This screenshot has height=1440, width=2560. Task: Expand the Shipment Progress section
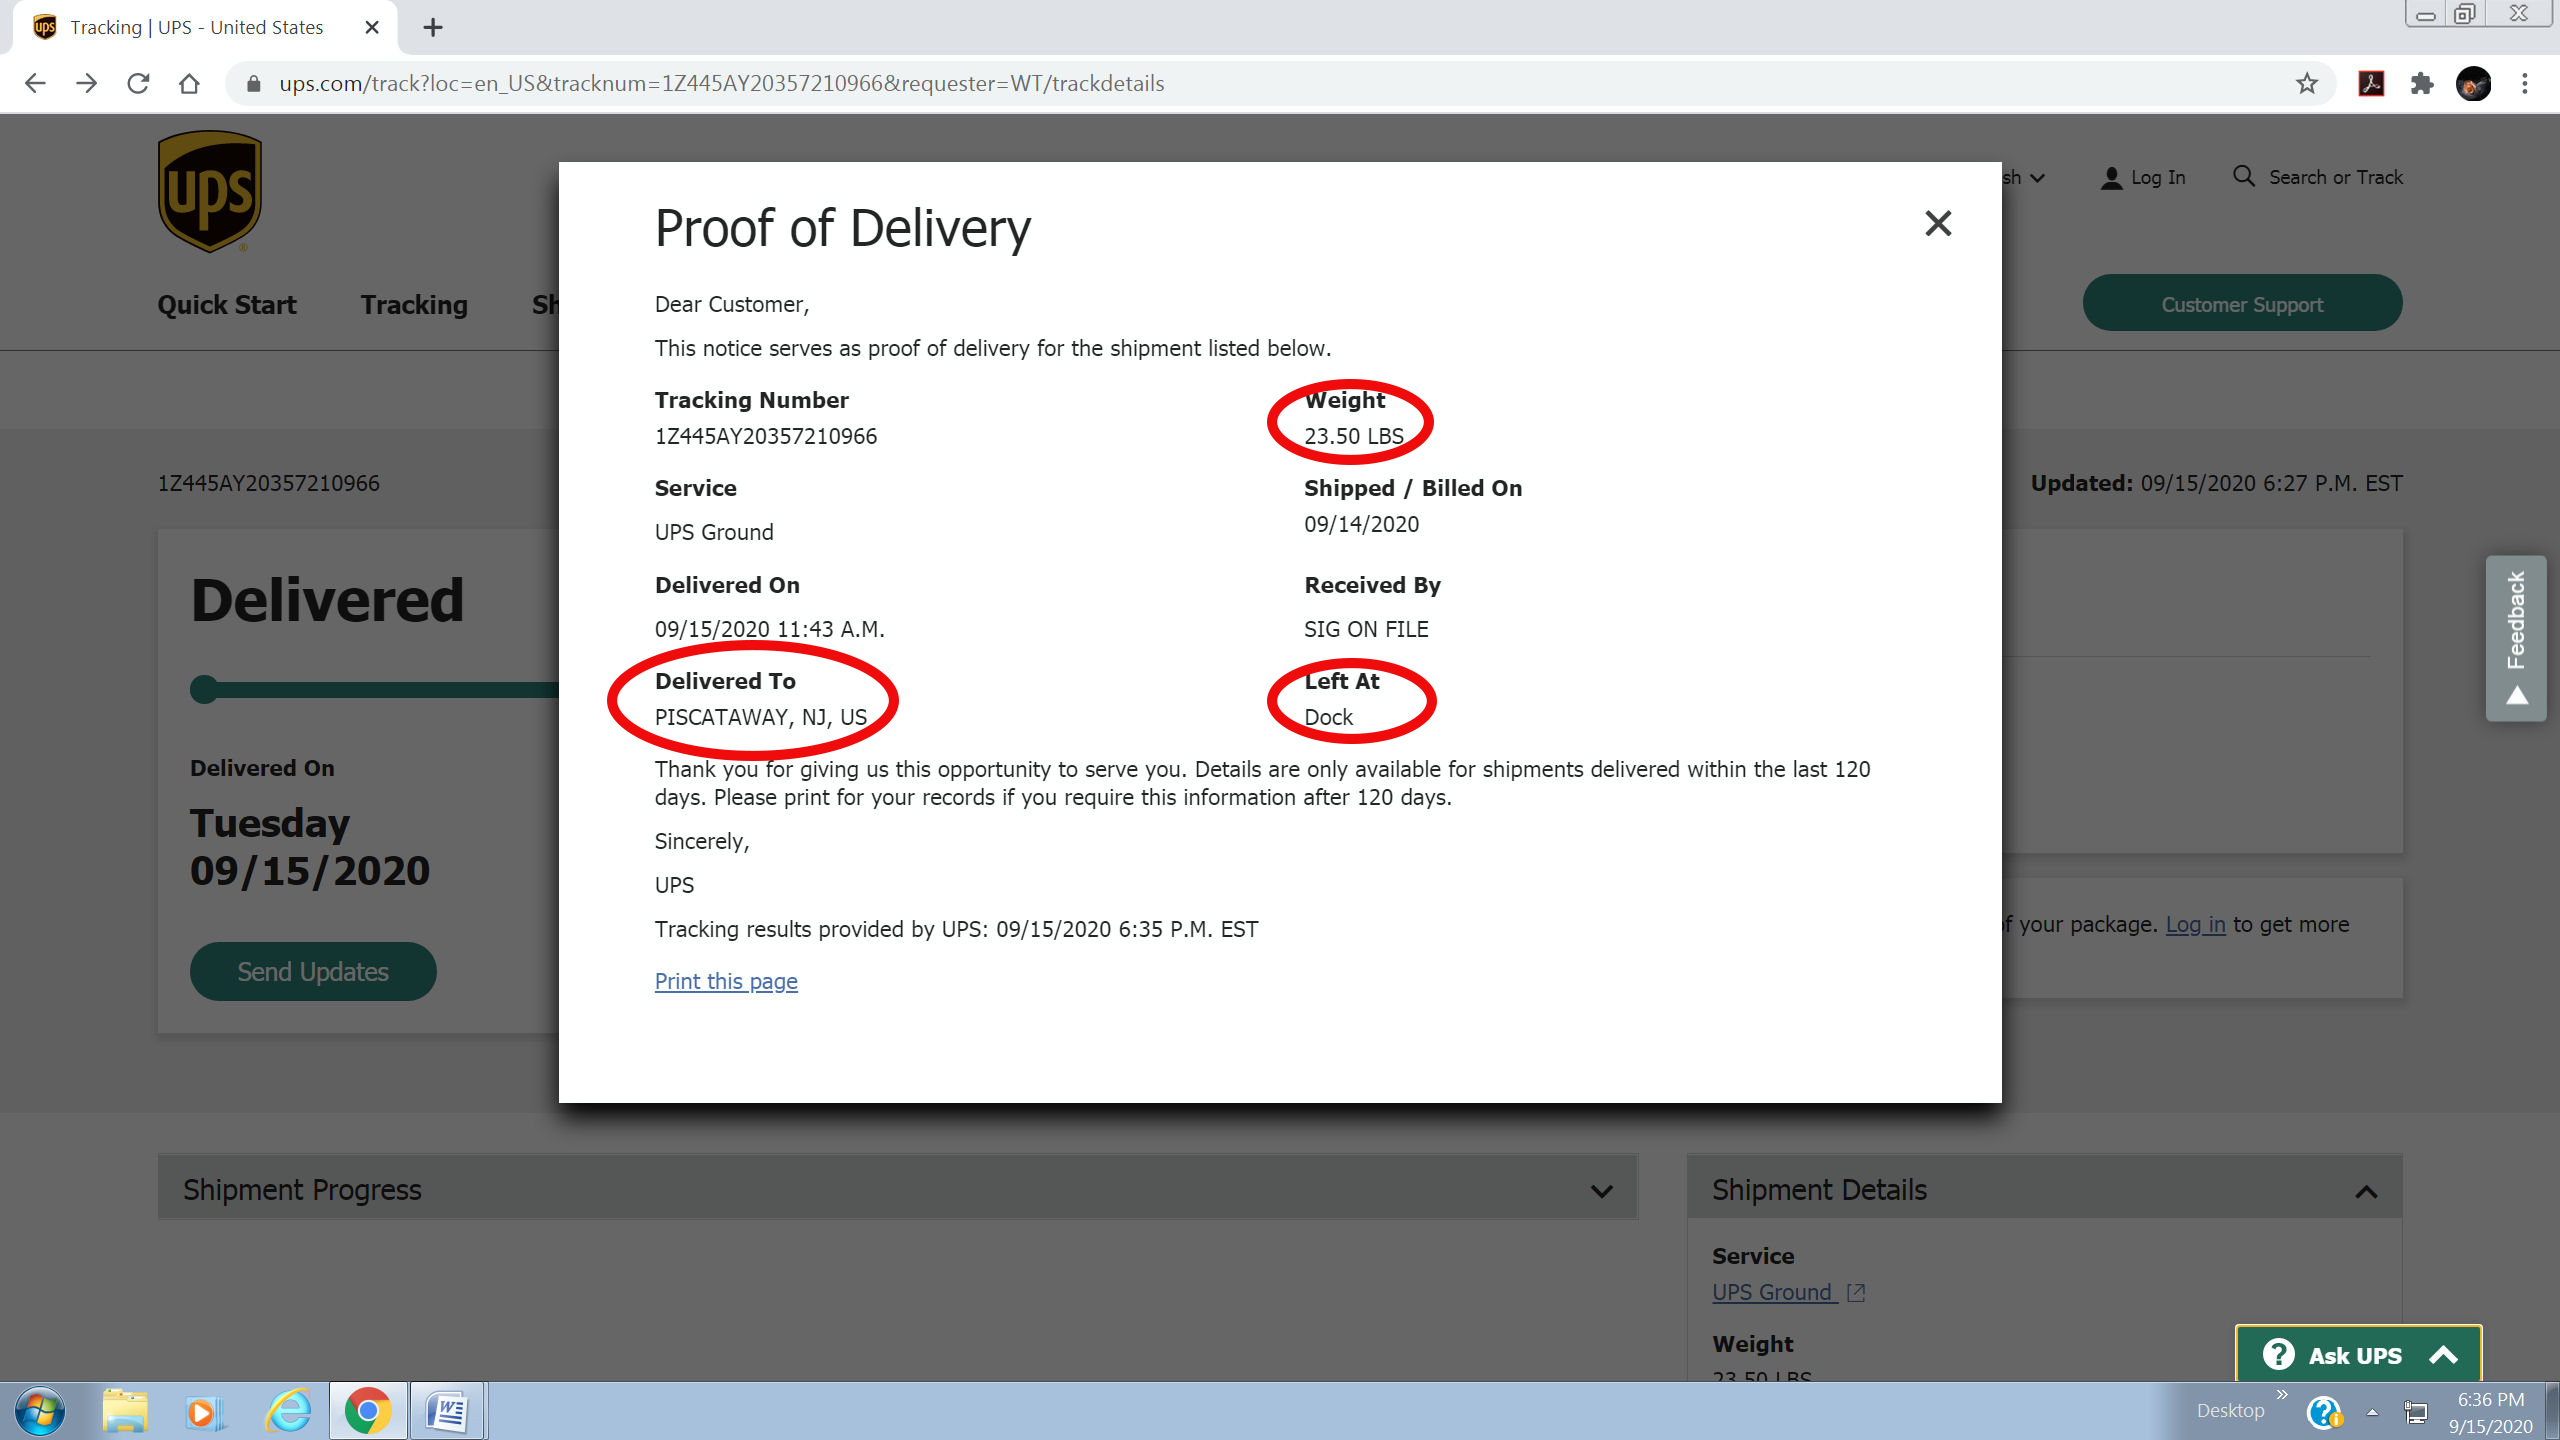tap(897, 1189)
